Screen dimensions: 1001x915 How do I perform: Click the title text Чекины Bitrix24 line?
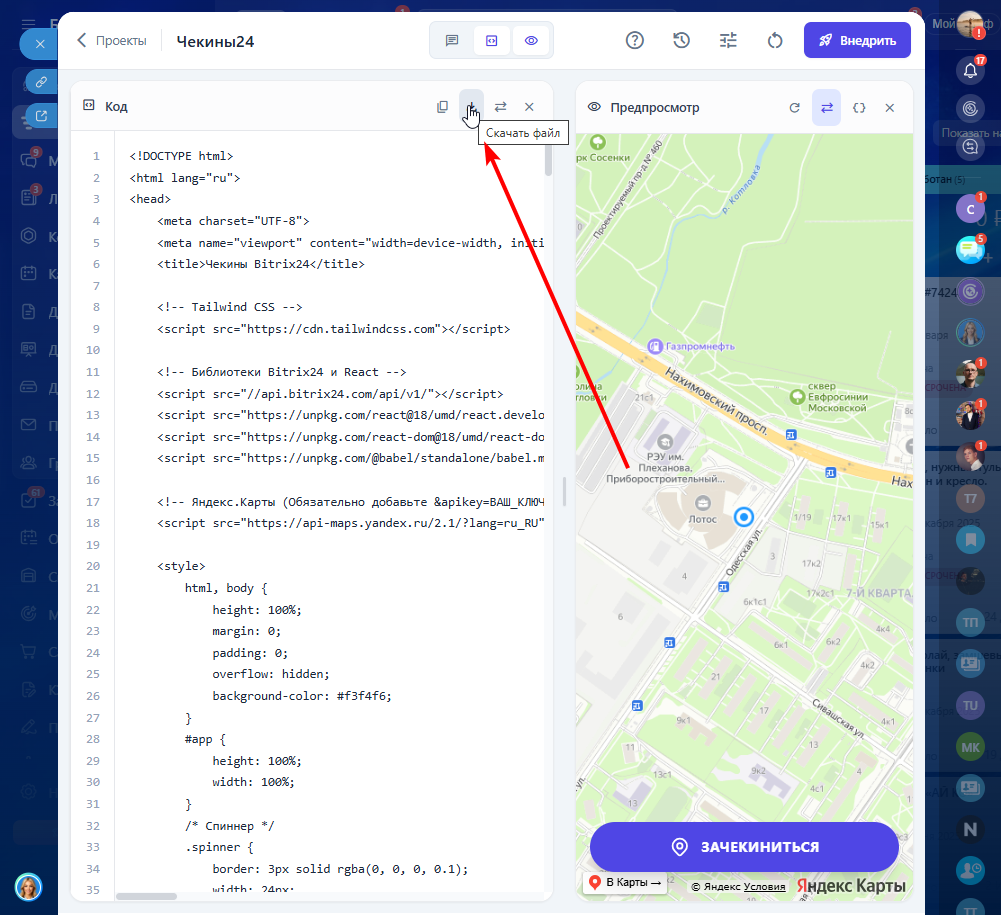[260, 264]
